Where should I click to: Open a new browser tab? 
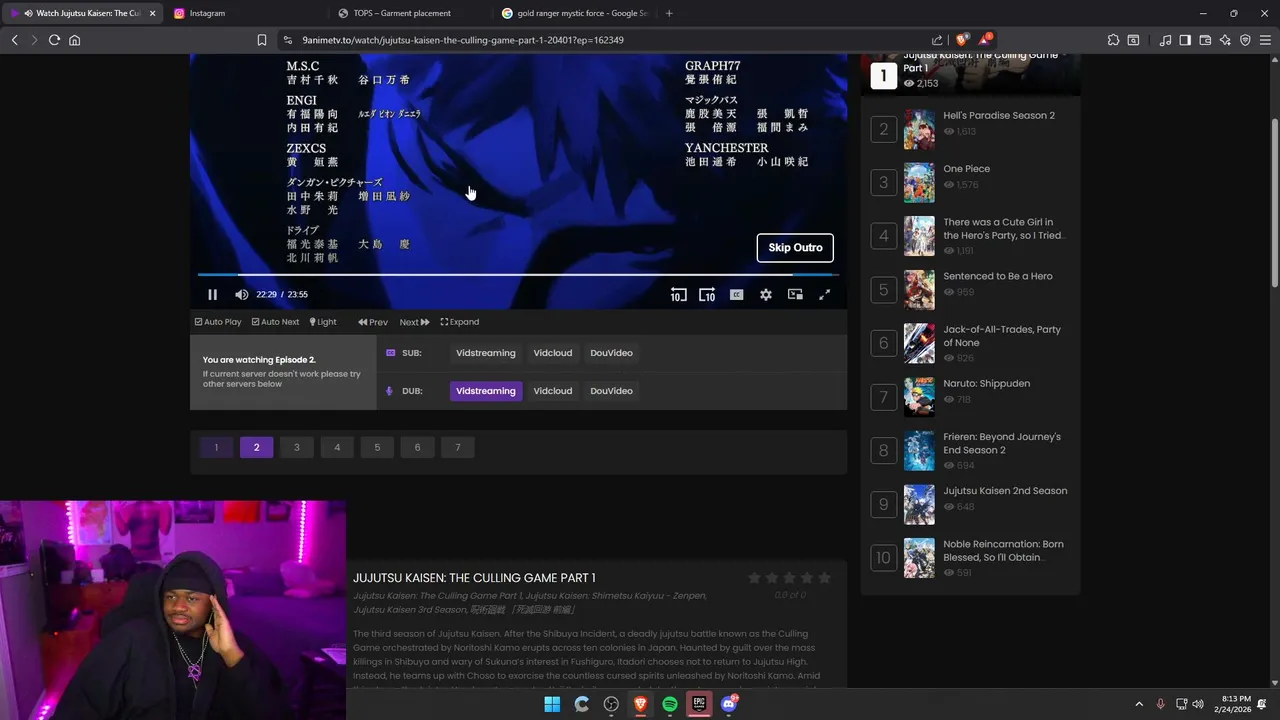[669, 13]
